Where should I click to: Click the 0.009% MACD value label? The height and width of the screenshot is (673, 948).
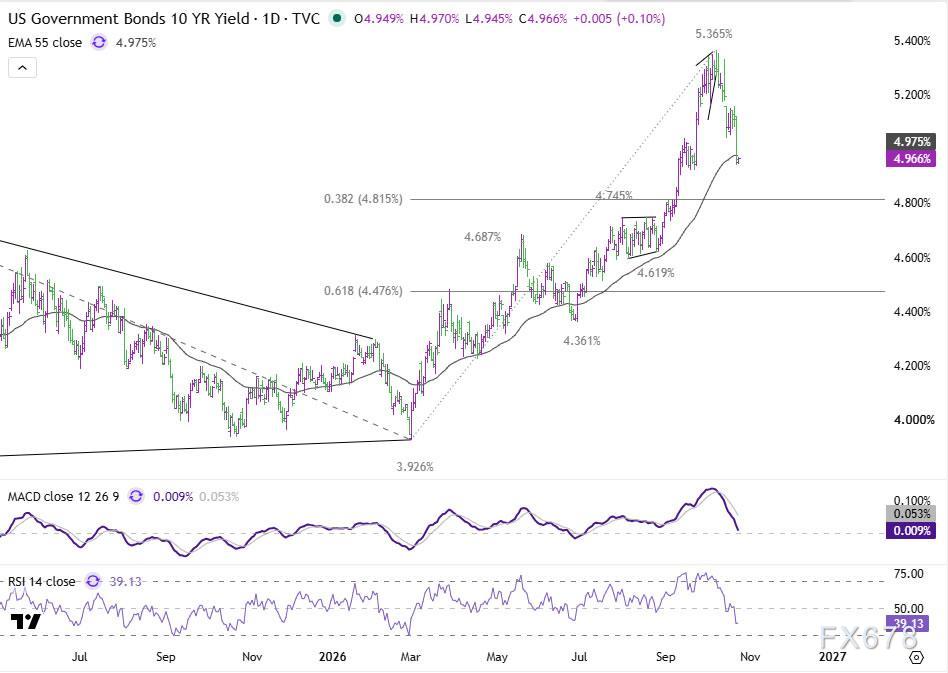pos(911,530)
